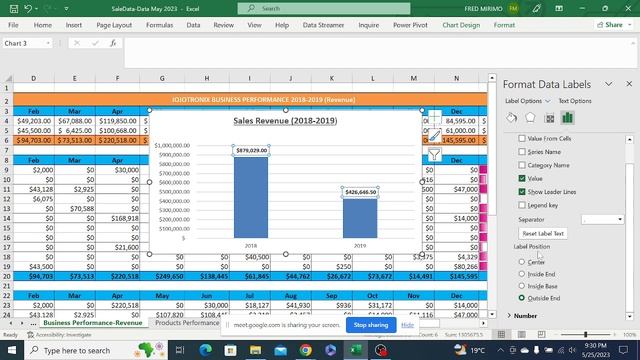Check the Legend key checkbox
640x360 pixels.
[522, 205]
